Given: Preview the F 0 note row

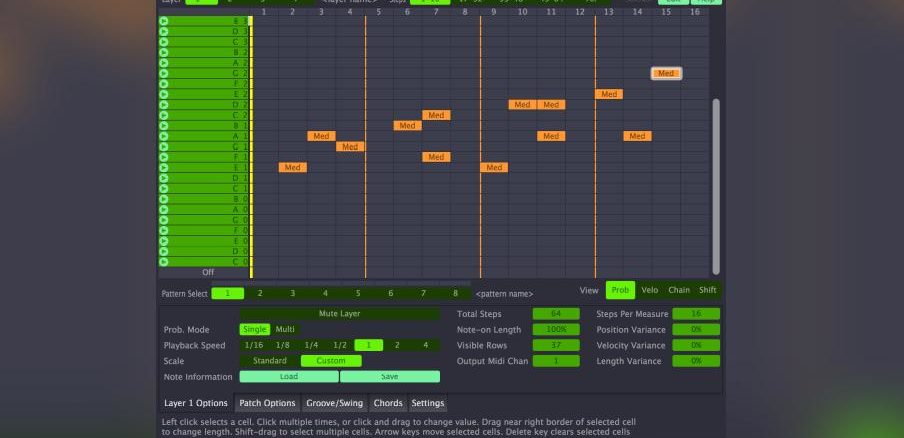Looking at the screenshot, I should (164, 230).
